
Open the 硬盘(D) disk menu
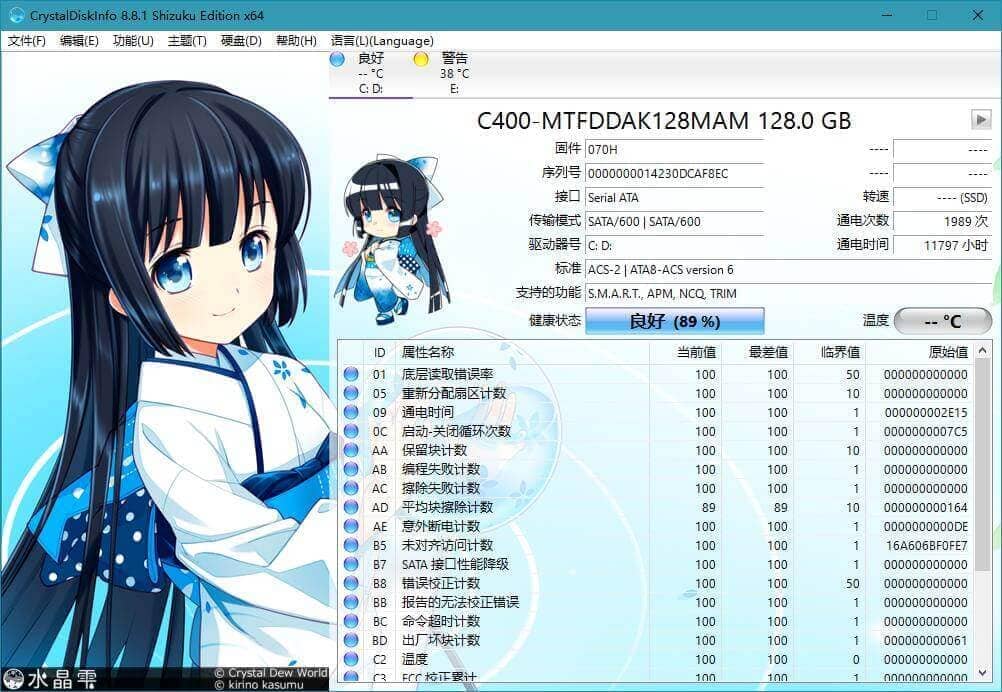pyautogui.click(x=240, y=41)
